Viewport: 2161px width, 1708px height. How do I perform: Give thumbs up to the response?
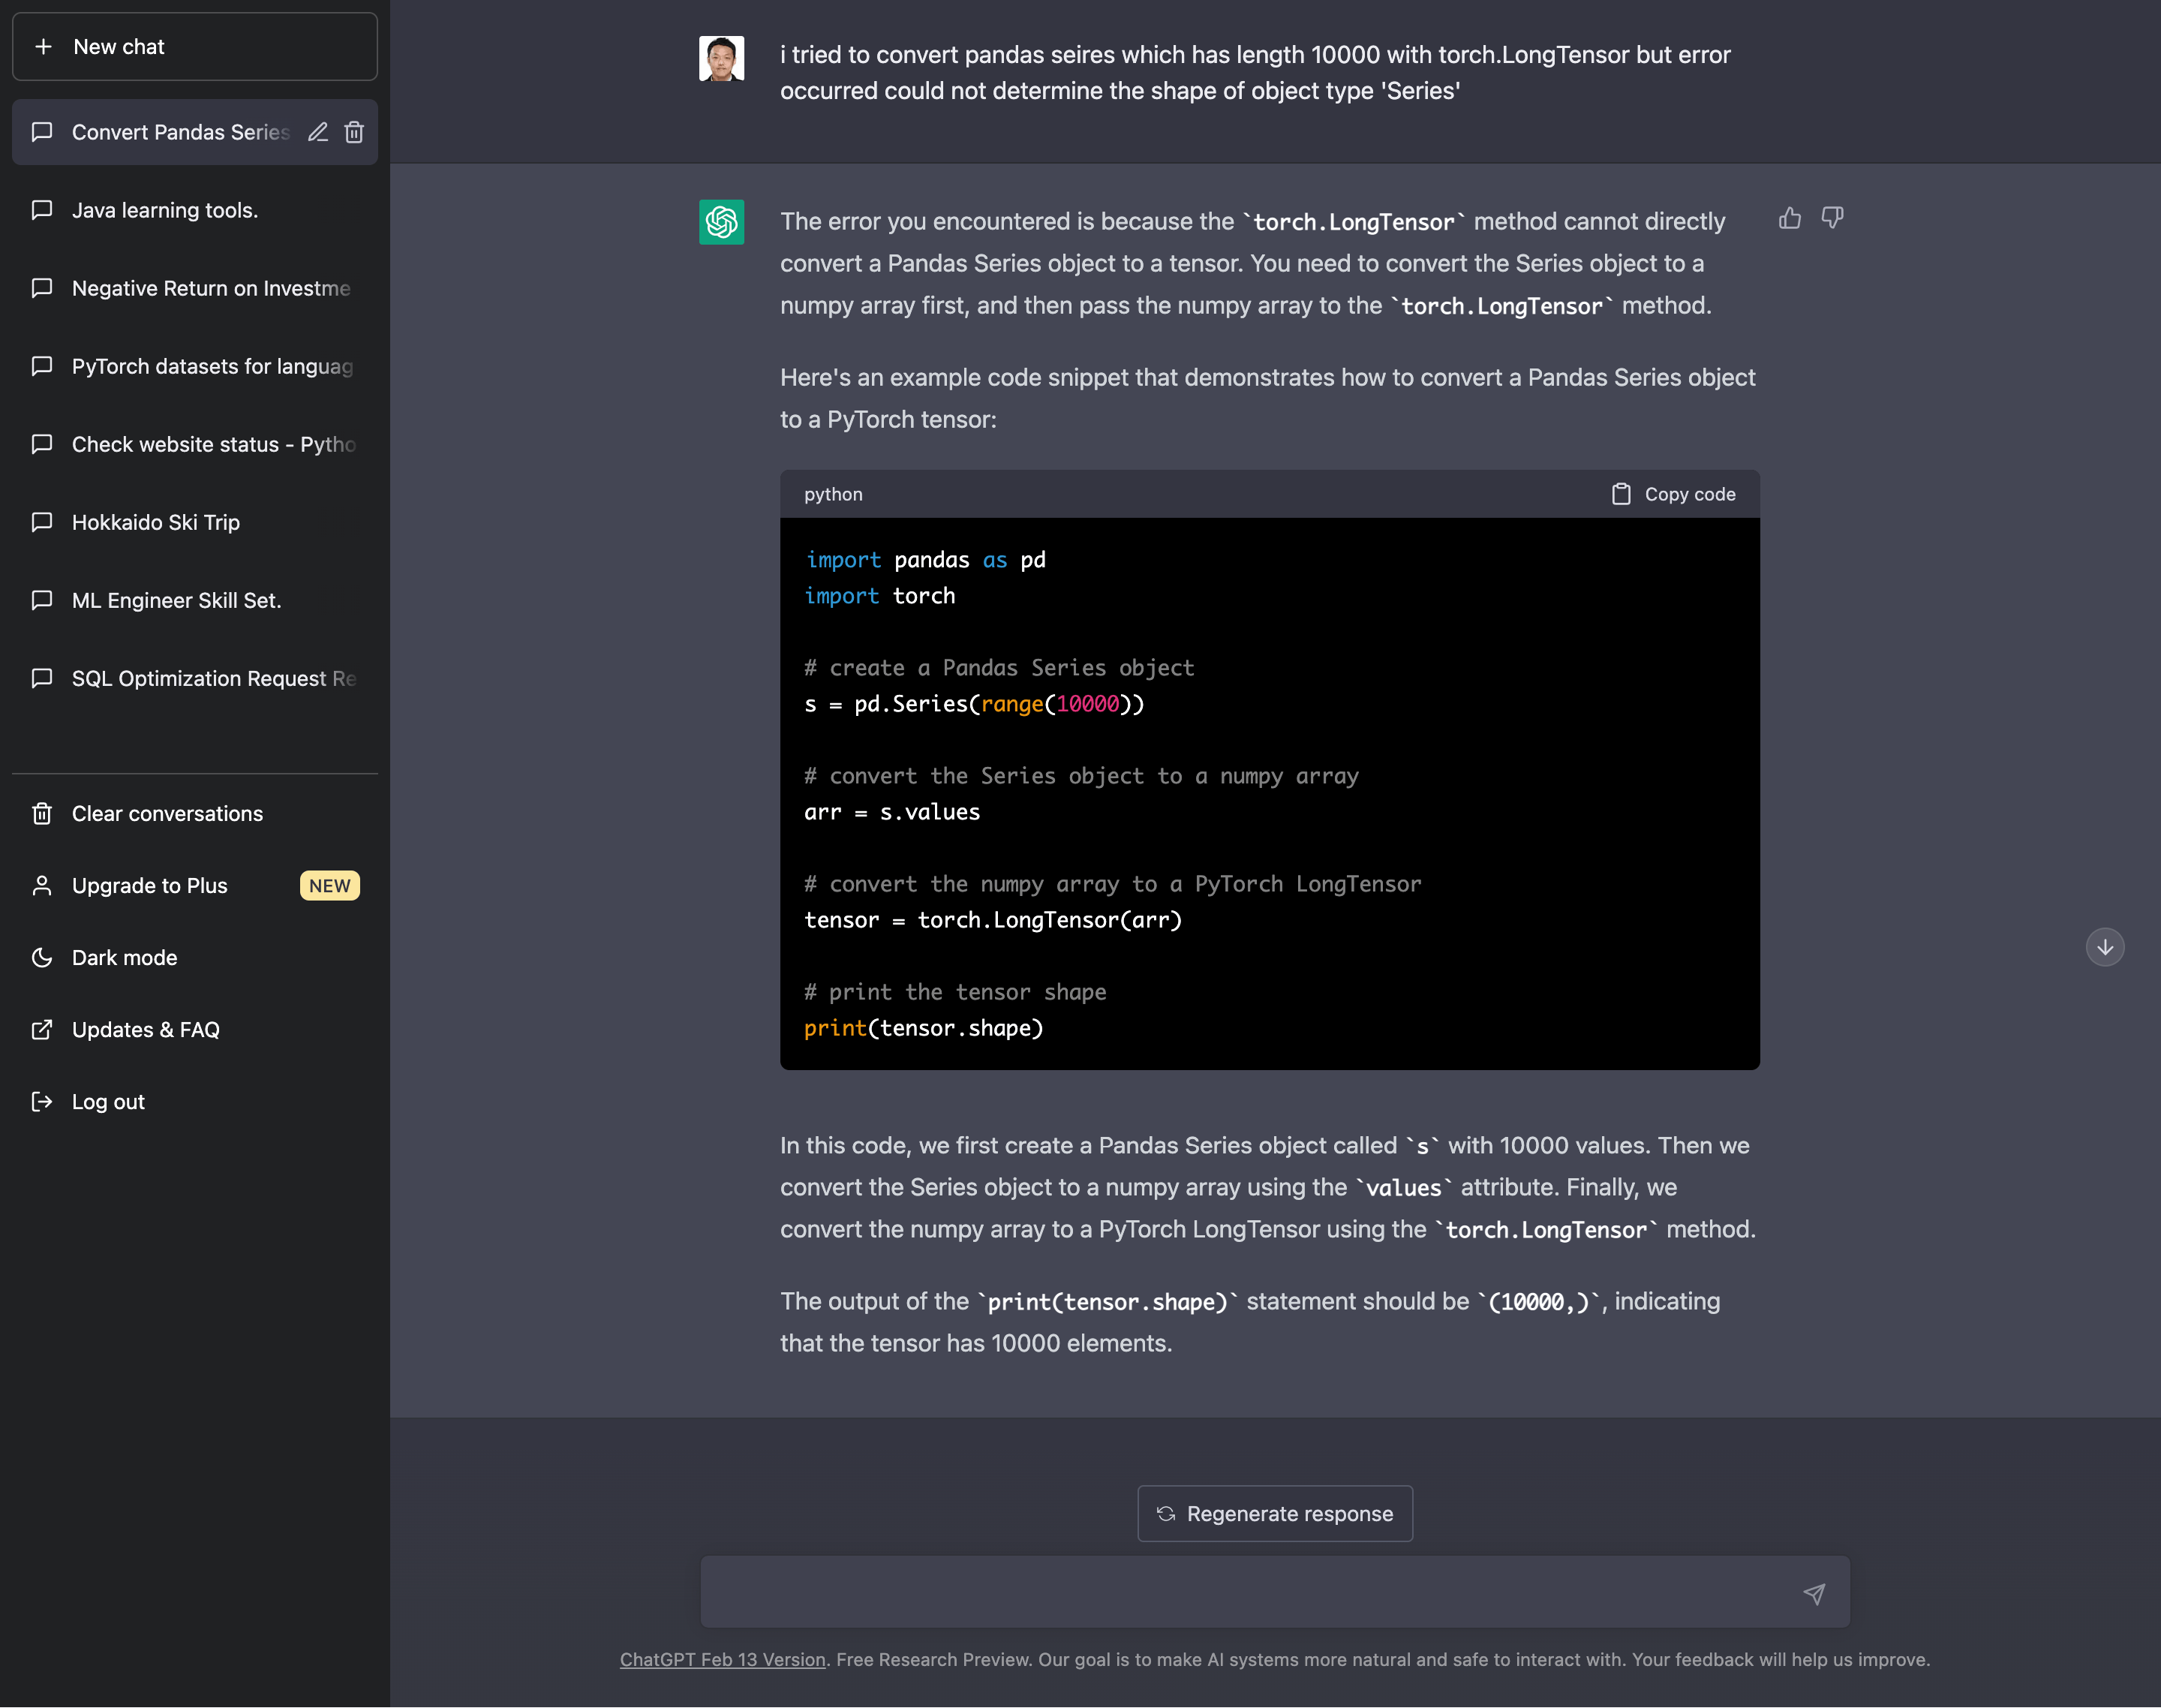[x=1790, y=218]
